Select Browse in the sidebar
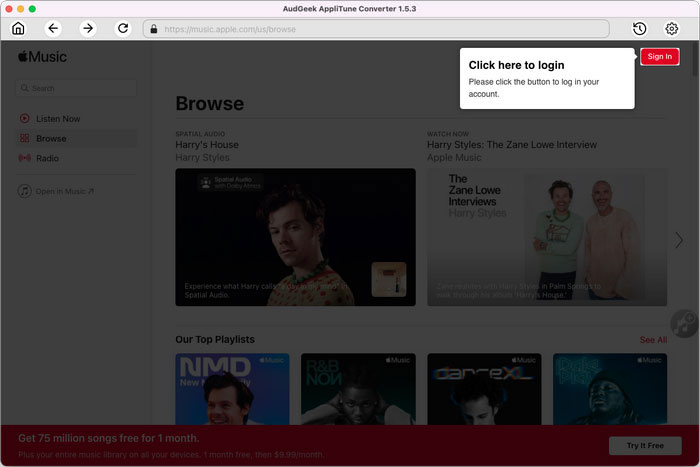700x467 pixels. [76, 138]
